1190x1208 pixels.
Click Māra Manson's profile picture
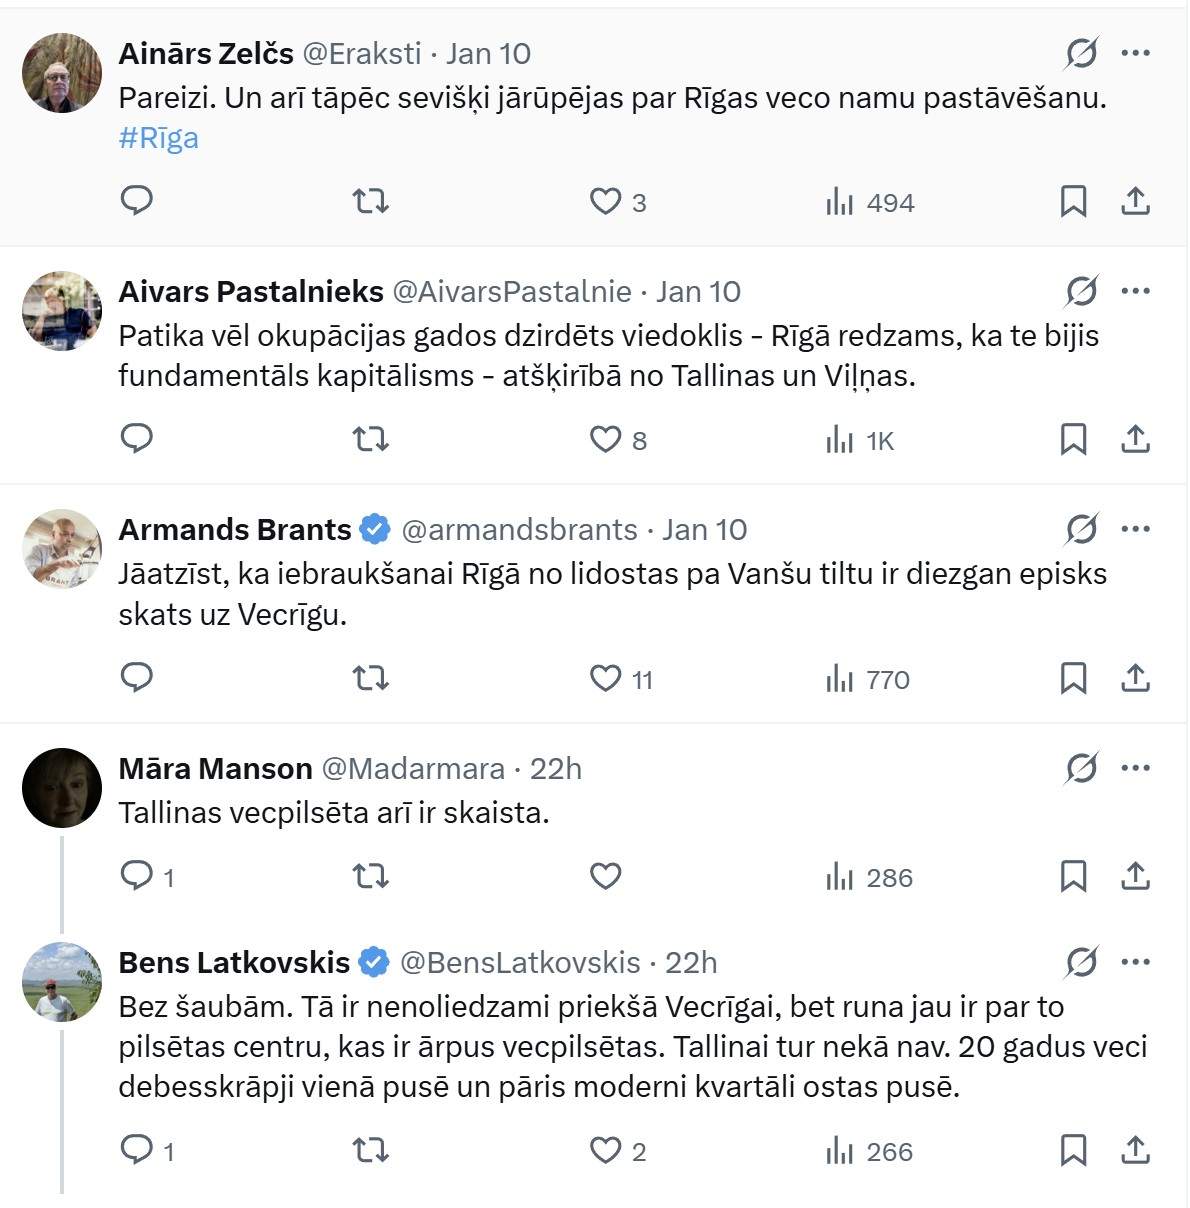tap(62, 788)
